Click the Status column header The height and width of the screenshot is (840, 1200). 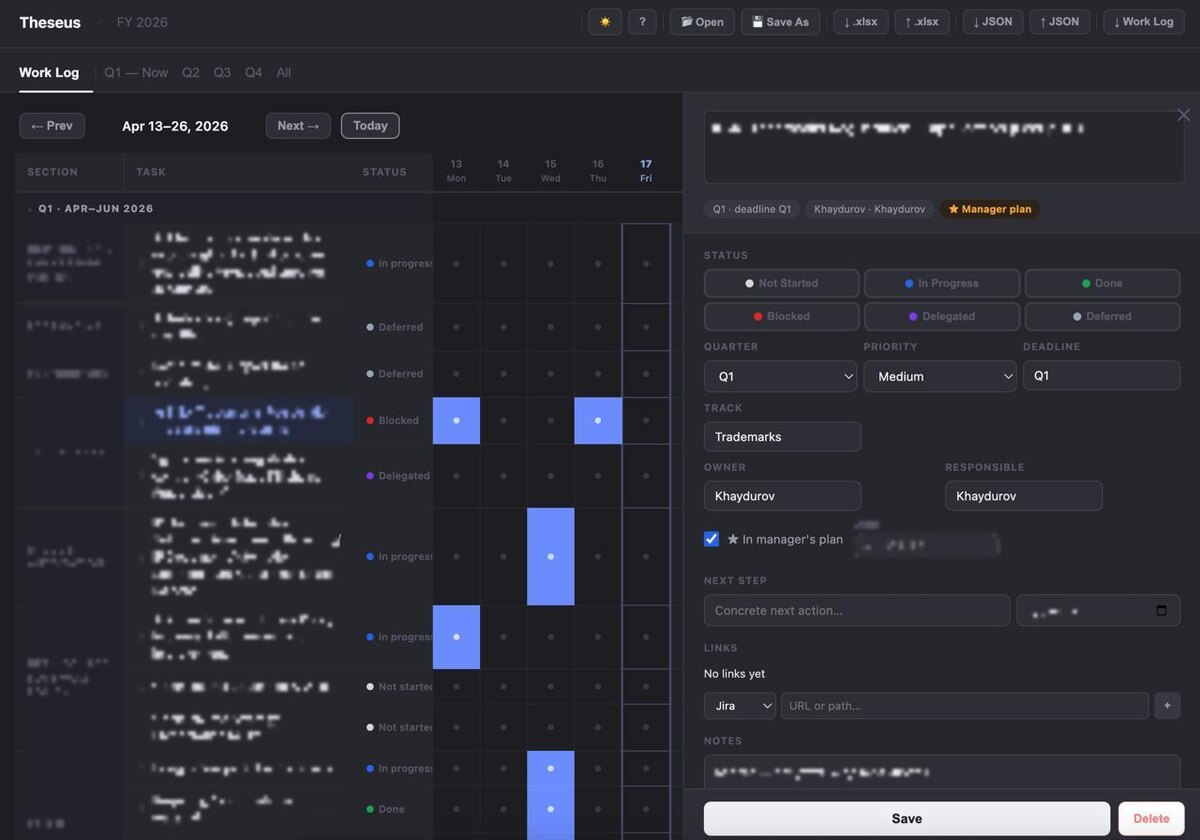[385, 172]
